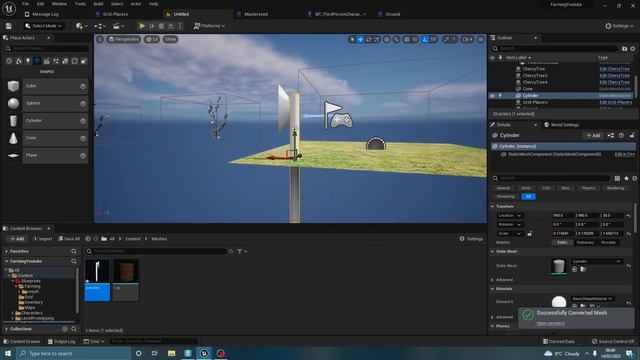Collapse the Materials section
The width and height of the screenshot is (640, 360).
point(493,289)
